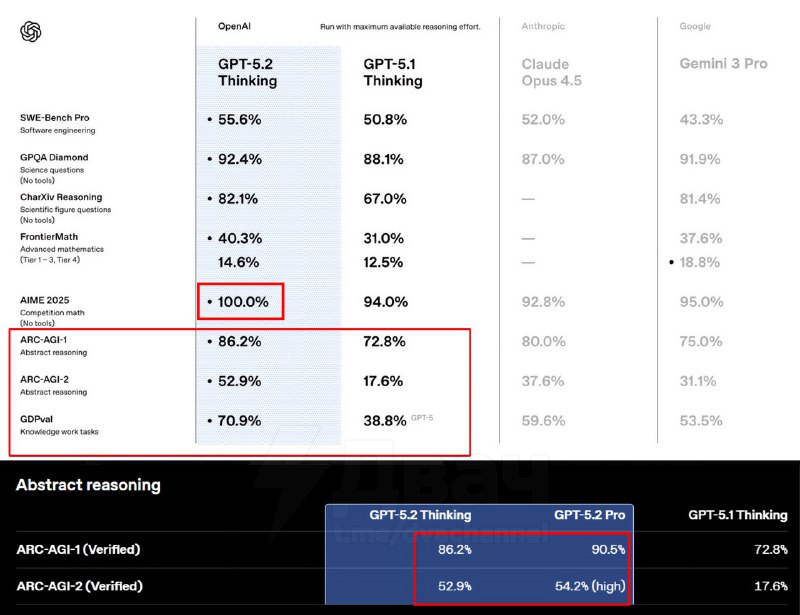
Task: Click the ARC-AGI-2 (Verified) row label
Action: click(79, 585)
